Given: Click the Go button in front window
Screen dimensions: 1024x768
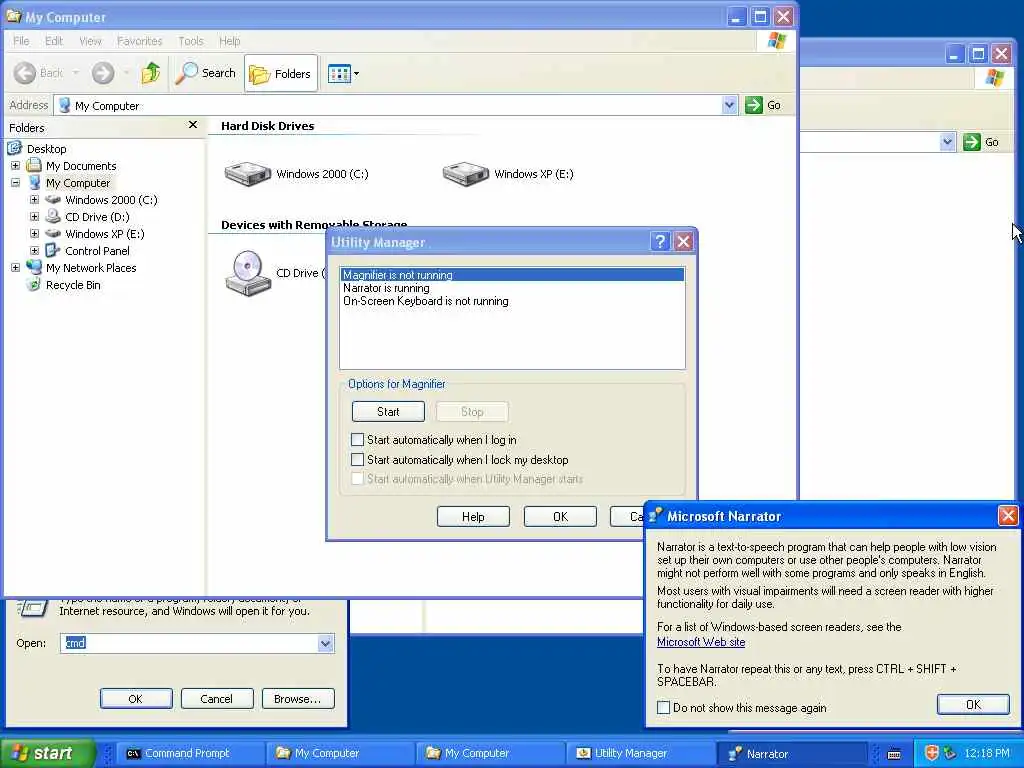Looking at the screenshot, I should 763,105.
